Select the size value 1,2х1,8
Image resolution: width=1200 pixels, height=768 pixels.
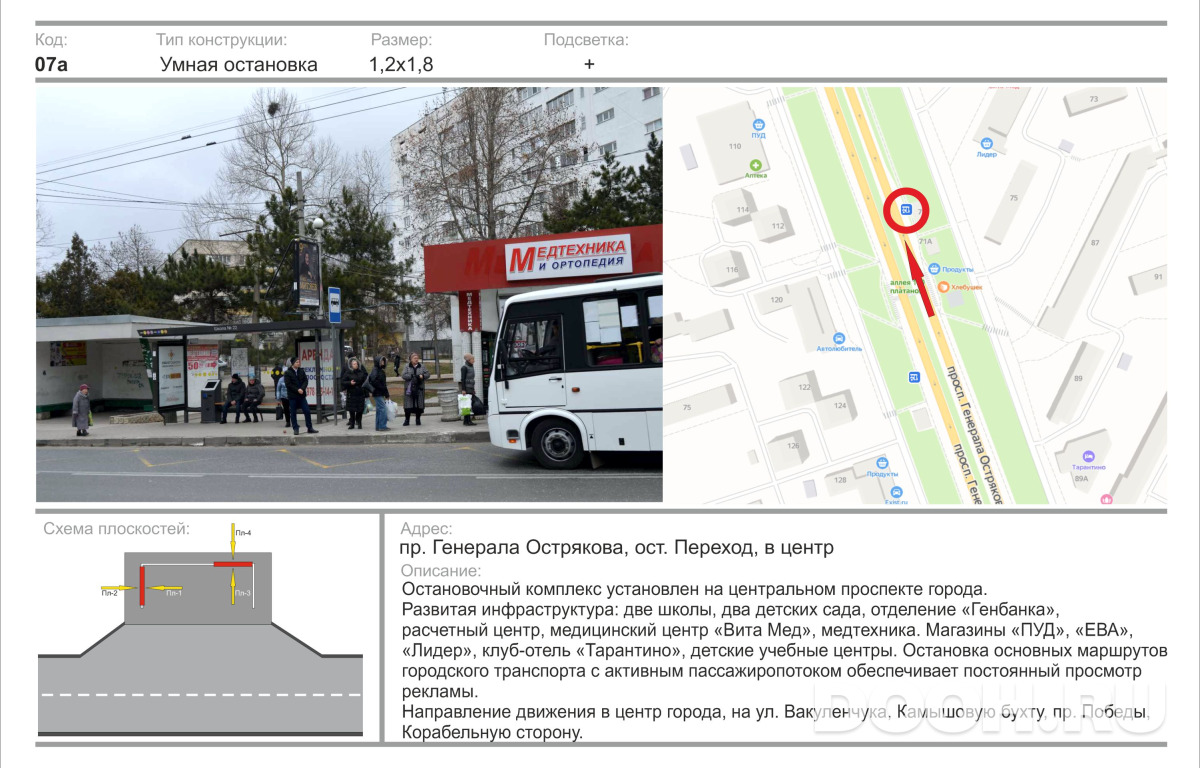point(401,65)
